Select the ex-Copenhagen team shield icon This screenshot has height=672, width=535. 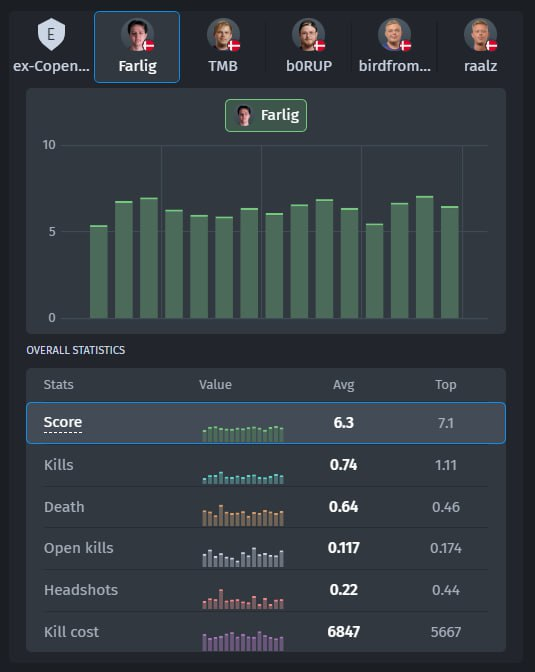(x=51, y=34)
